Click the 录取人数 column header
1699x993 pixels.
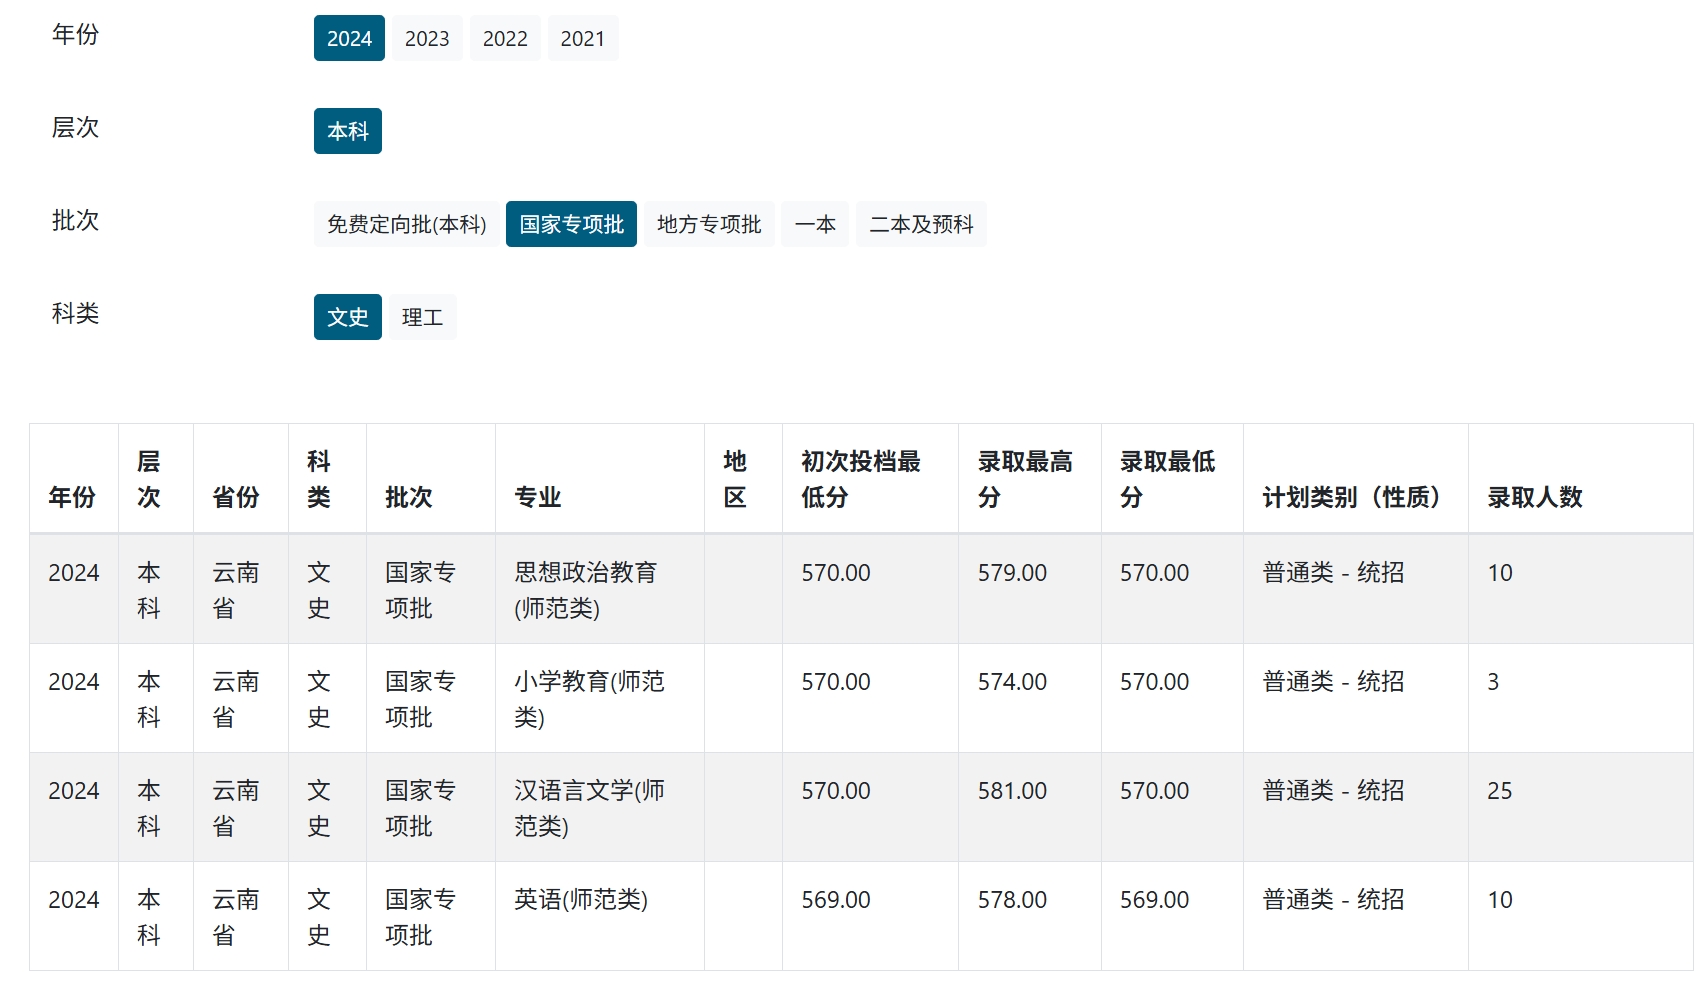[1535, 497]
